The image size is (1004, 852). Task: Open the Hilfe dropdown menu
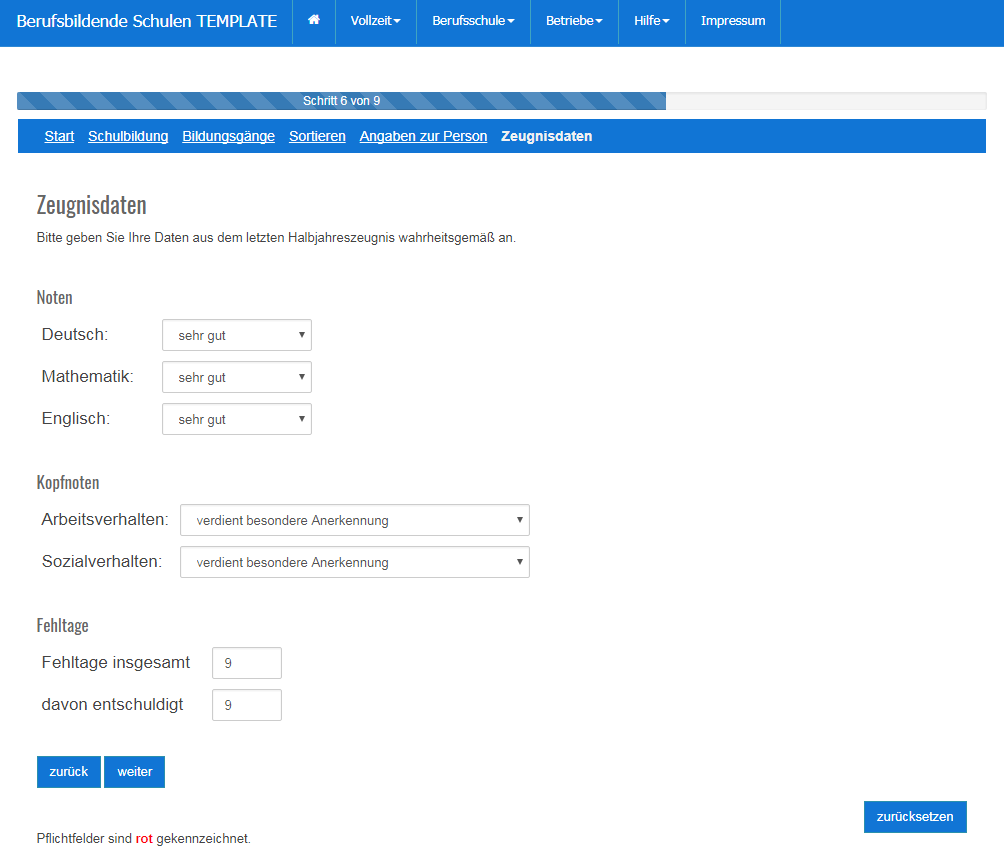pyautogui.click(x=650, y=22)
